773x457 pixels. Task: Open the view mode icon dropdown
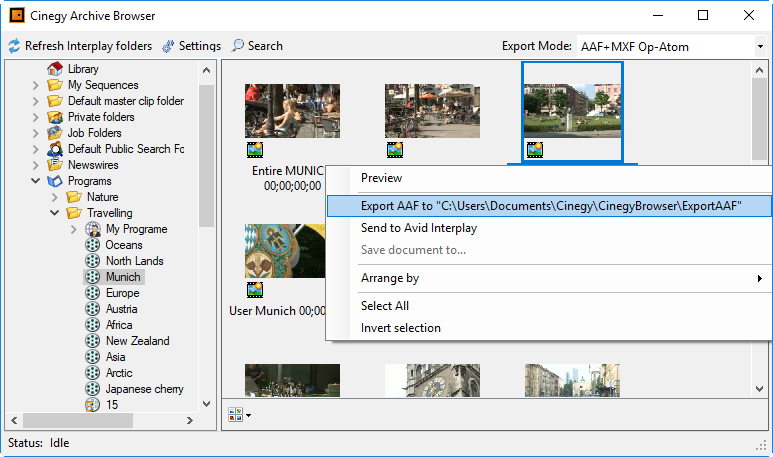240,415
